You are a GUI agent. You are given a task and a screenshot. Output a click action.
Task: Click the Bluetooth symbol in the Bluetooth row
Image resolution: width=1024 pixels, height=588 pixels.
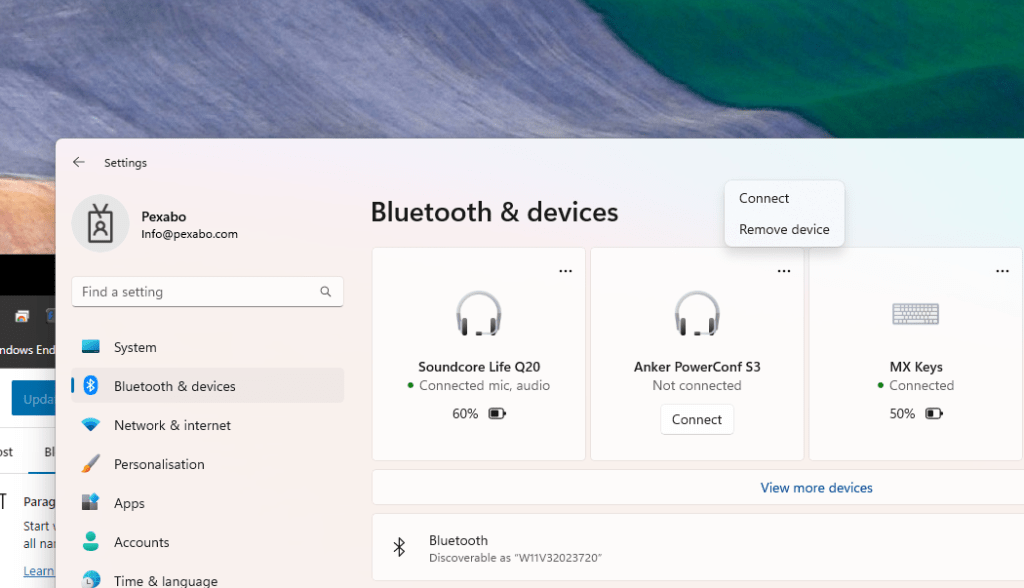[399, 547]
